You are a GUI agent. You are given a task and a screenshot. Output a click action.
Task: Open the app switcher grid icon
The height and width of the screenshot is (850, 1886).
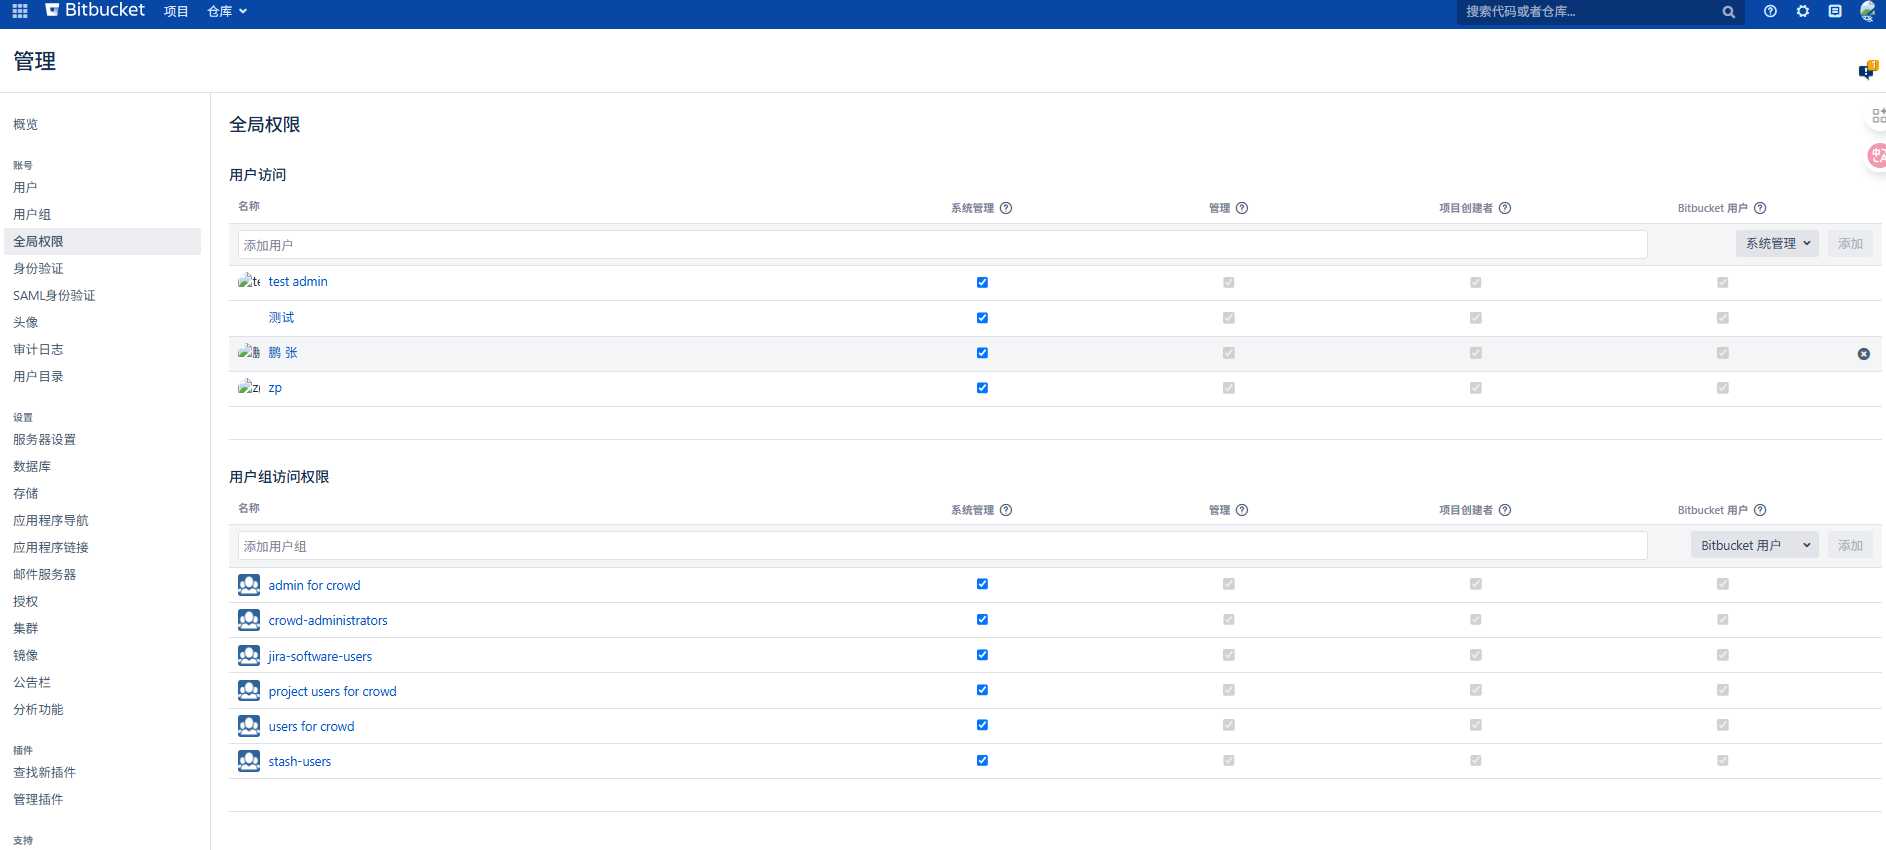20,11
